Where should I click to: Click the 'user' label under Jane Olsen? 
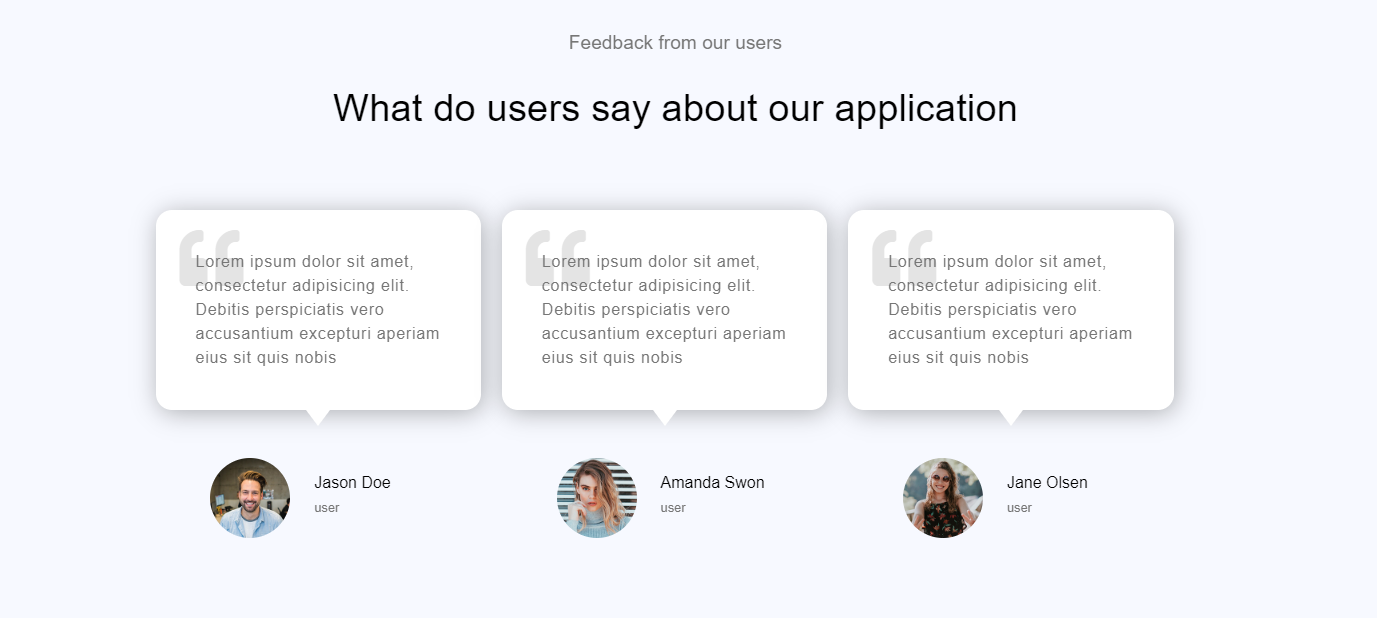click(x=1019, y=508)
